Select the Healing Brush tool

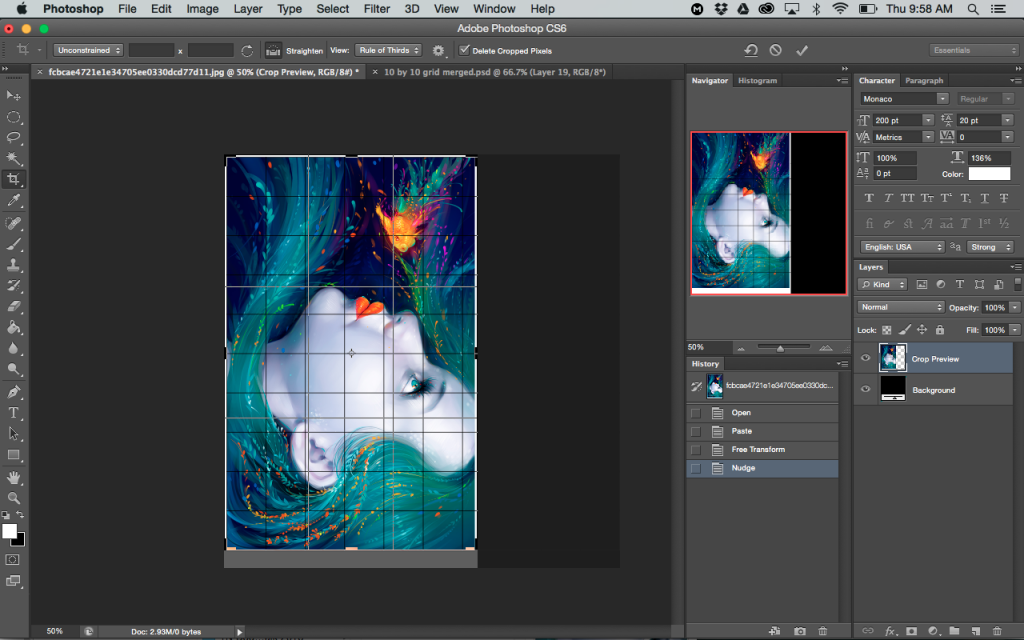tap(13, 223)
